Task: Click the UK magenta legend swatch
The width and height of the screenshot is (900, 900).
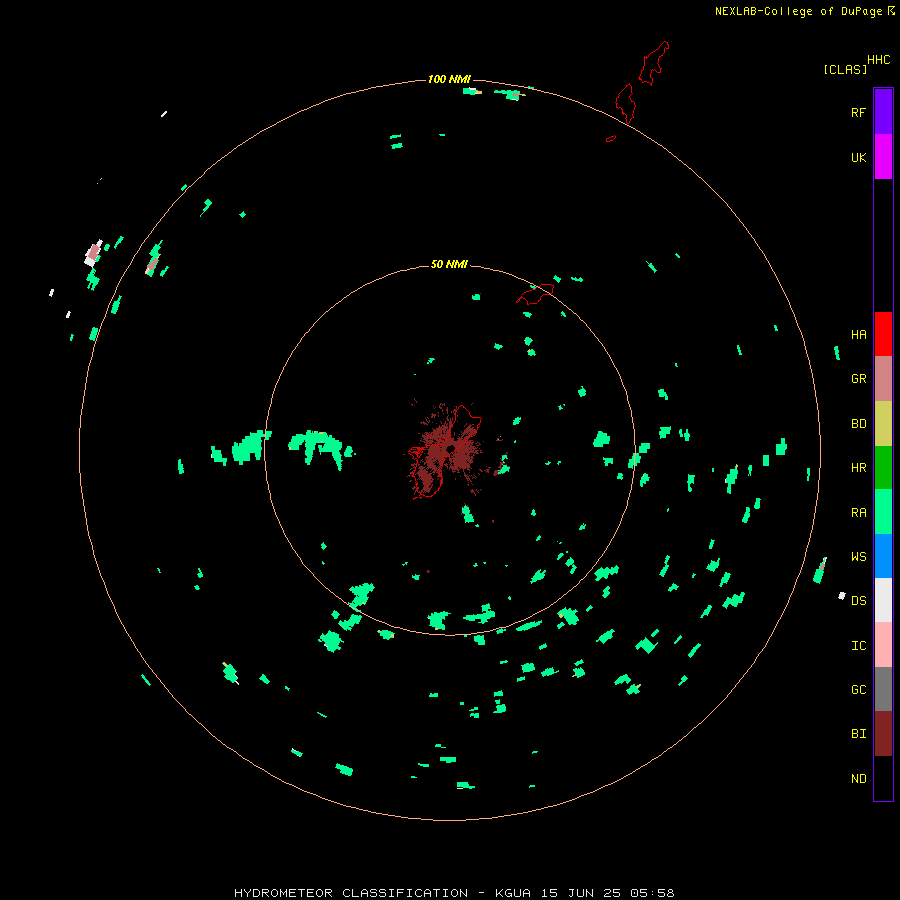Action: tap(883, 157)
